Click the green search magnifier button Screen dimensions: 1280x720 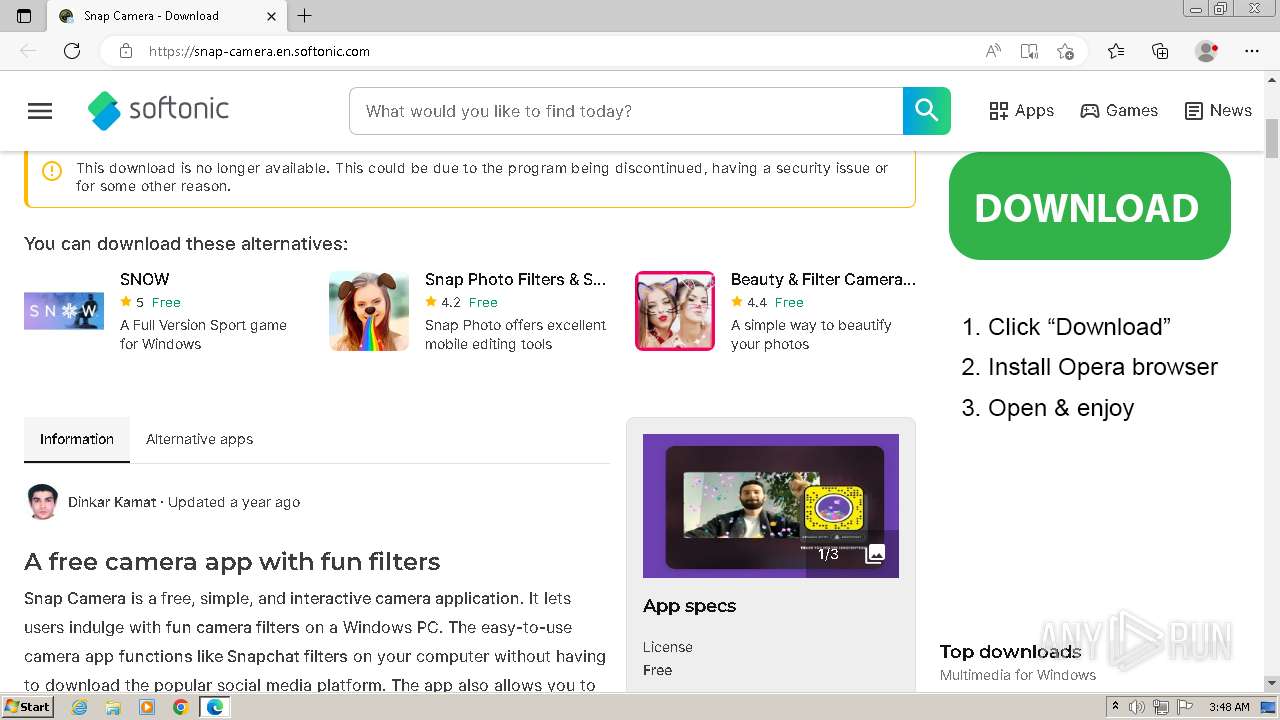coord(927,111)
